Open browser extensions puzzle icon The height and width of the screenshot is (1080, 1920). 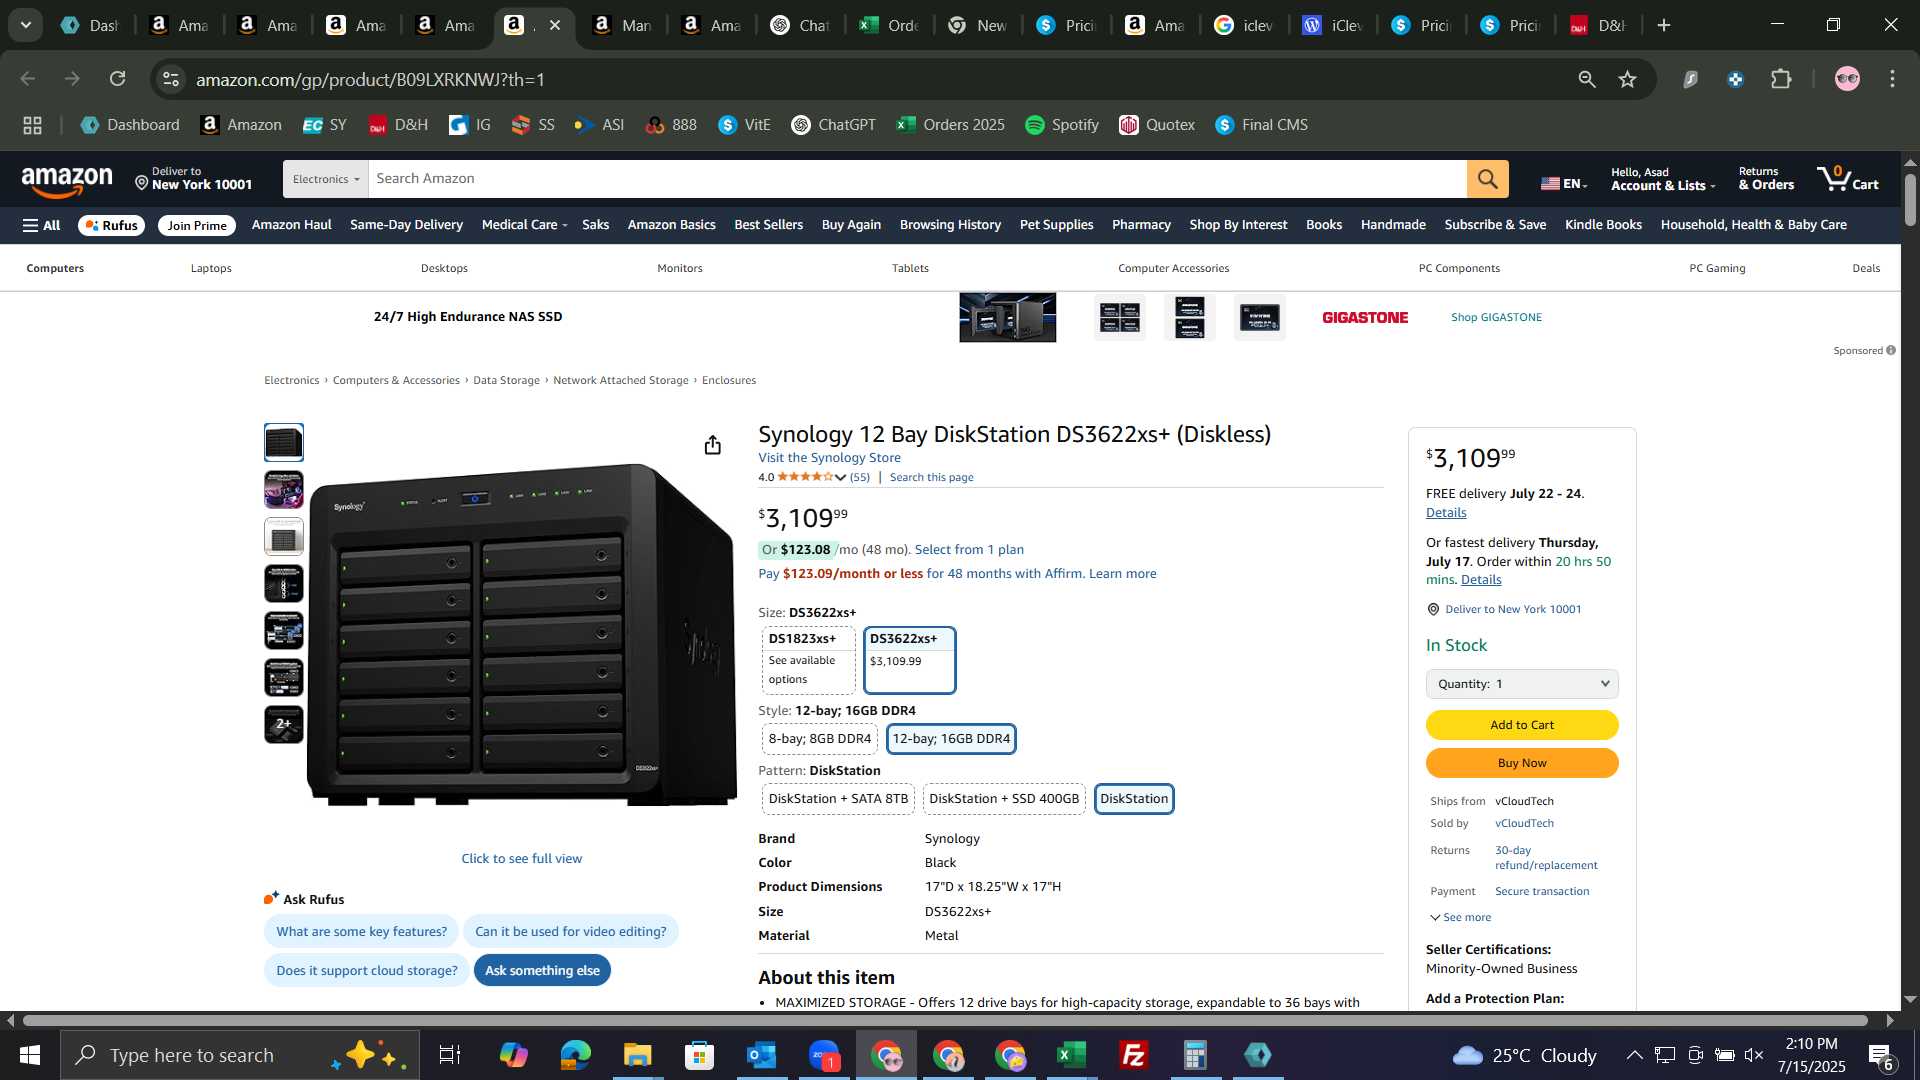click(x=1781, y=79)
